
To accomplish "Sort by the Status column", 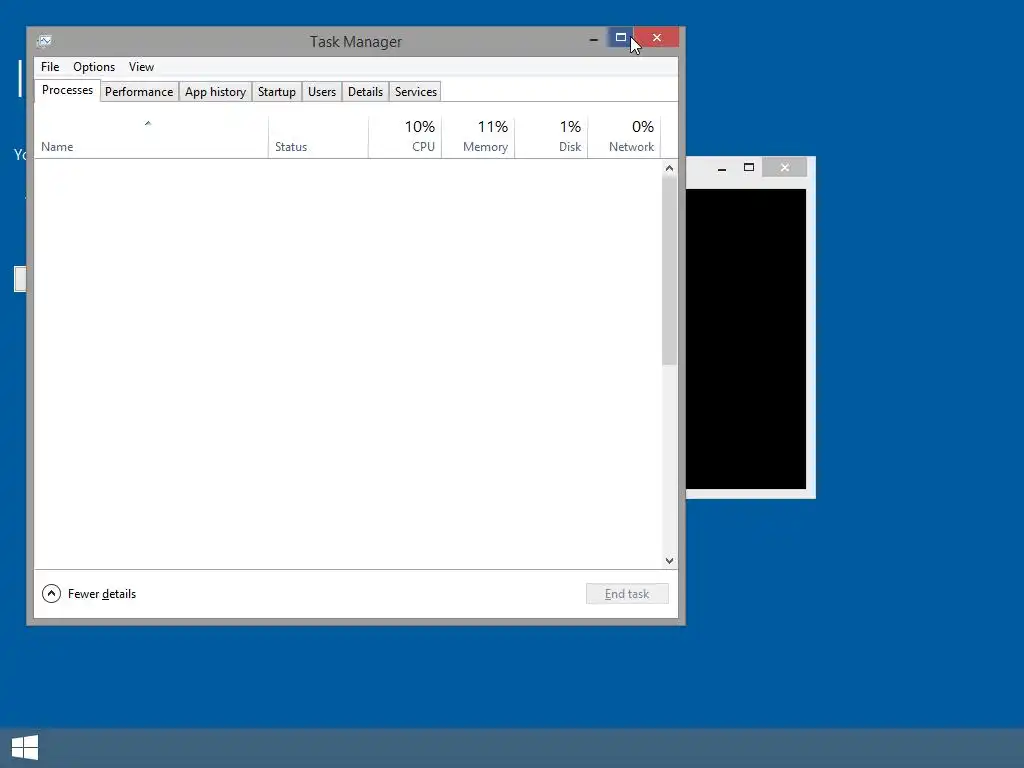I will [318, 137].
